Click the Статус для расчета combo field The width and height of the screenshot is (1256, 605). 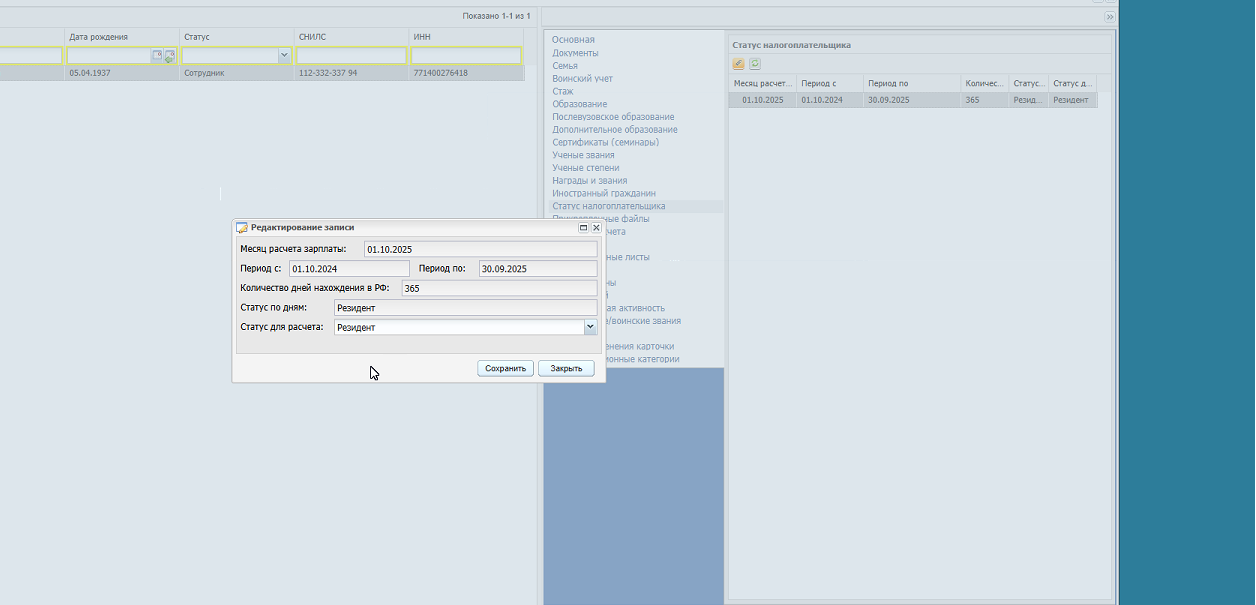coord(459,327)
